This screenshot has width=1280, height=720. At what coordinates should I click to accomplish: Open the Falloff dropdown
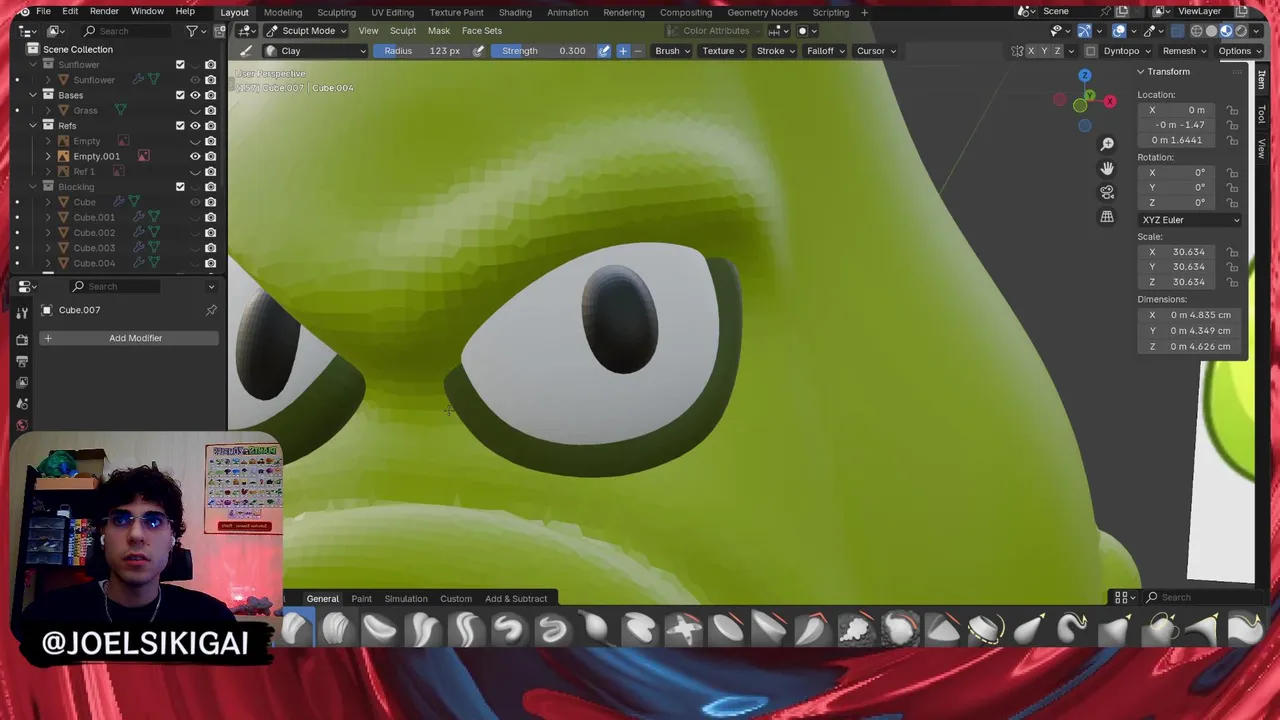pyautogui.click(x=825, y=51)
